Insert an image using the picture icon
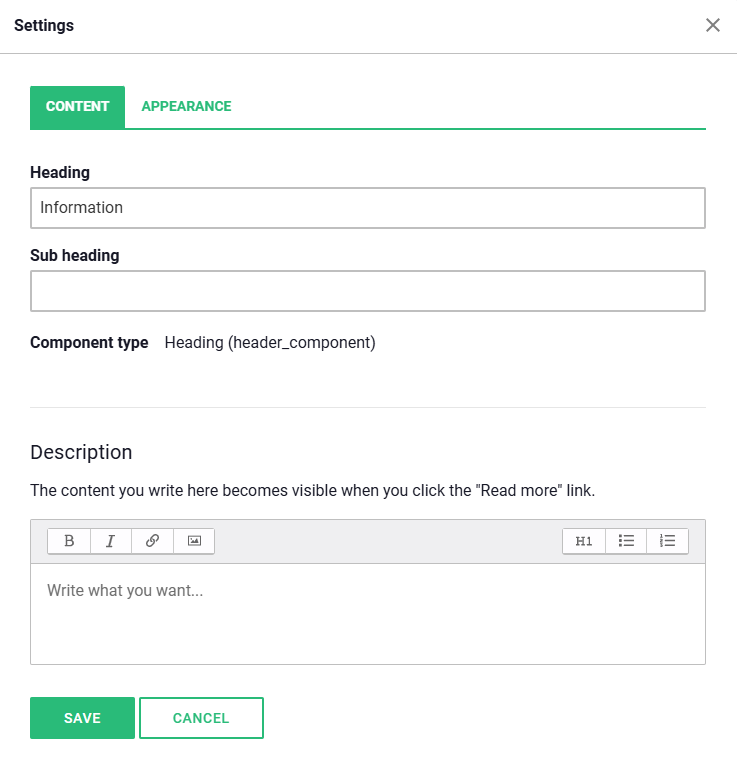The height and width of the screenshot is (770, 737). point(194,541)
